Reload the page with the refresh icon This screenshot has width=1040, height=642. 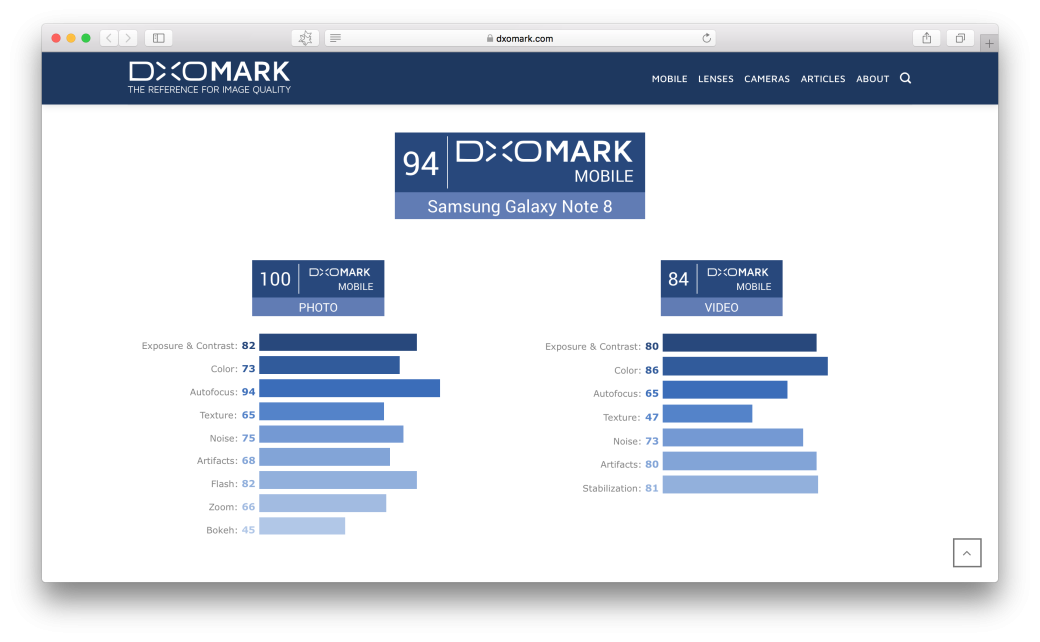point(706,38)
